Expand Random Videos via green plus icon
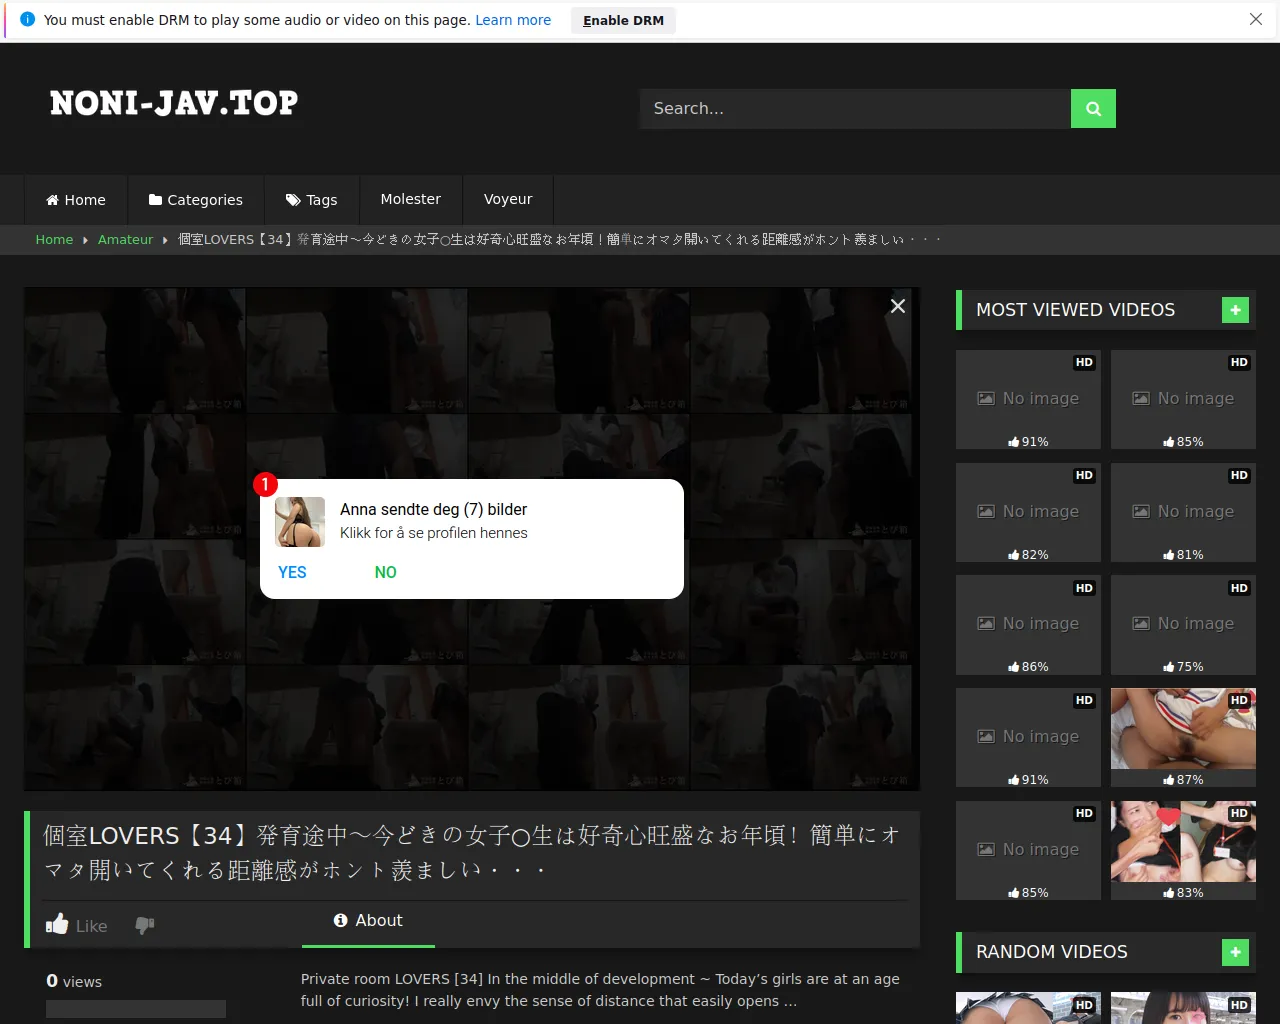 click(x=1235, y=952)
